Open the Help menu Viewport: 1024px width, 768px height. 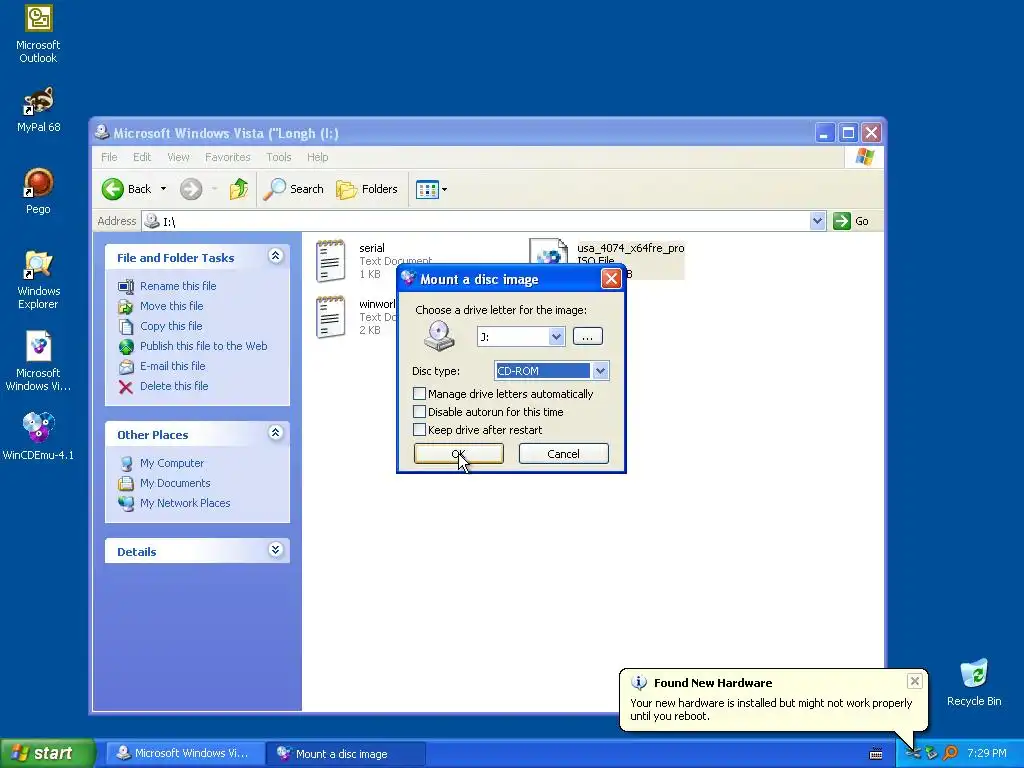(x=317, y=157)
